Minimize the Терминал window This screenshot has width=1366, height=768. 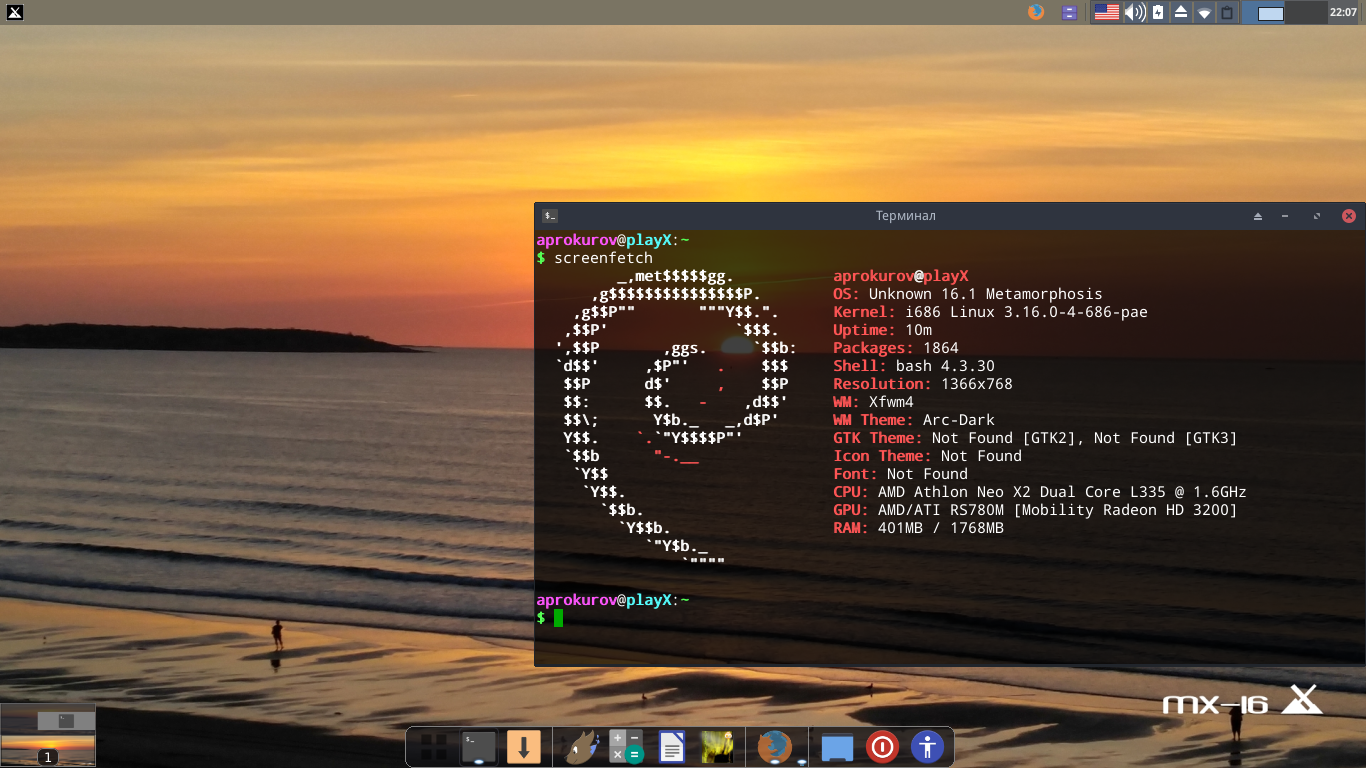(1285, 216)
